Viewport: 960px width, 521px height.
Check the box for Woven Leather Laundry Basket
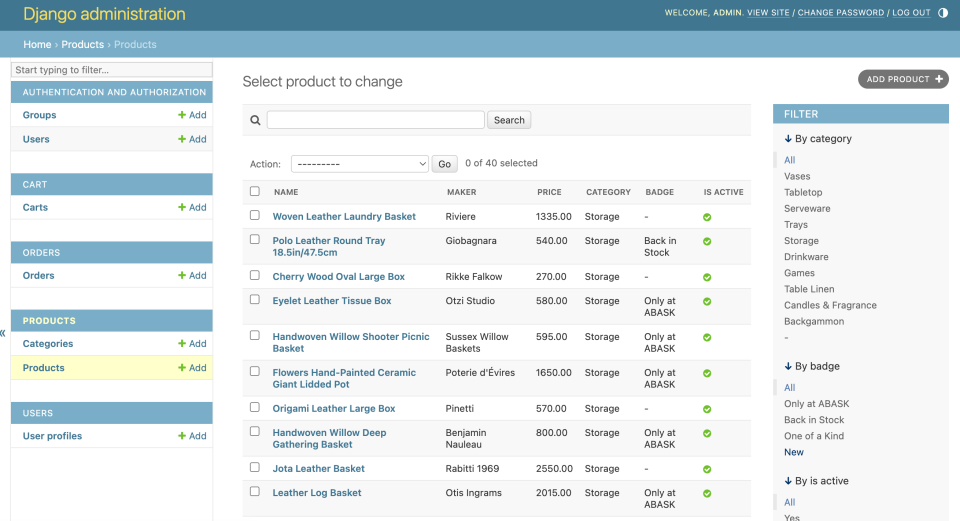coord(255,215)
